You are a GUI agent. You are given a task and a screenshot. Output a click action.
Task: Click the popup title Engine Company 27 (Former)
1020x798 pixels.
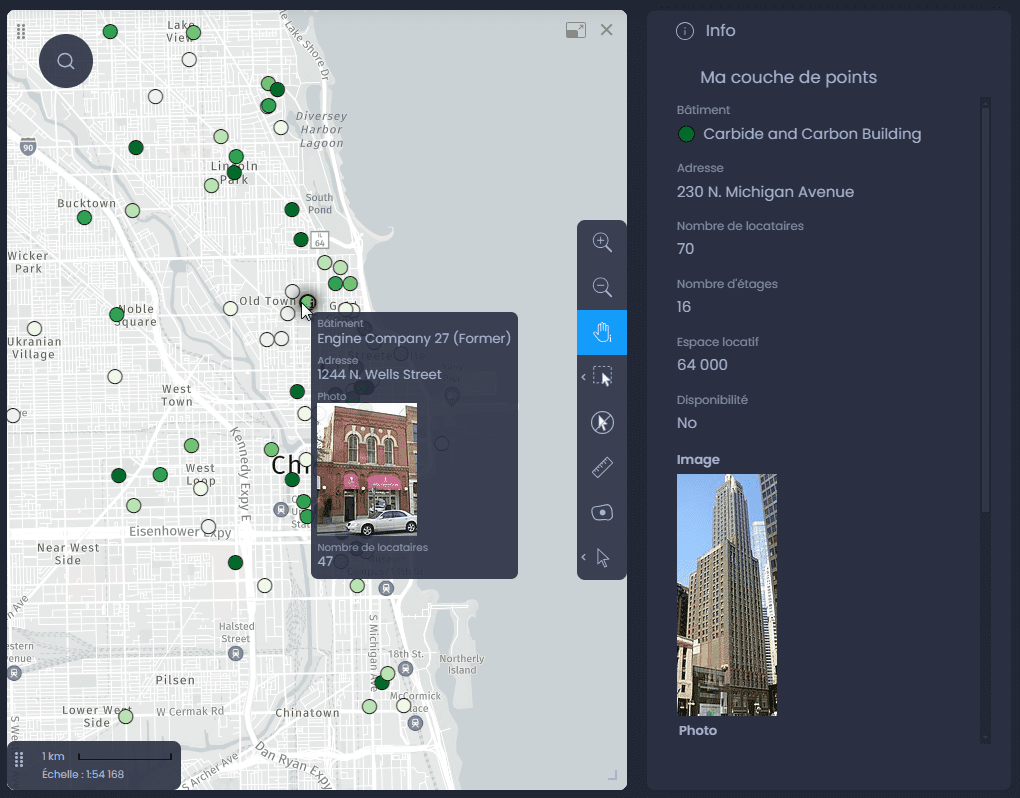414,338
